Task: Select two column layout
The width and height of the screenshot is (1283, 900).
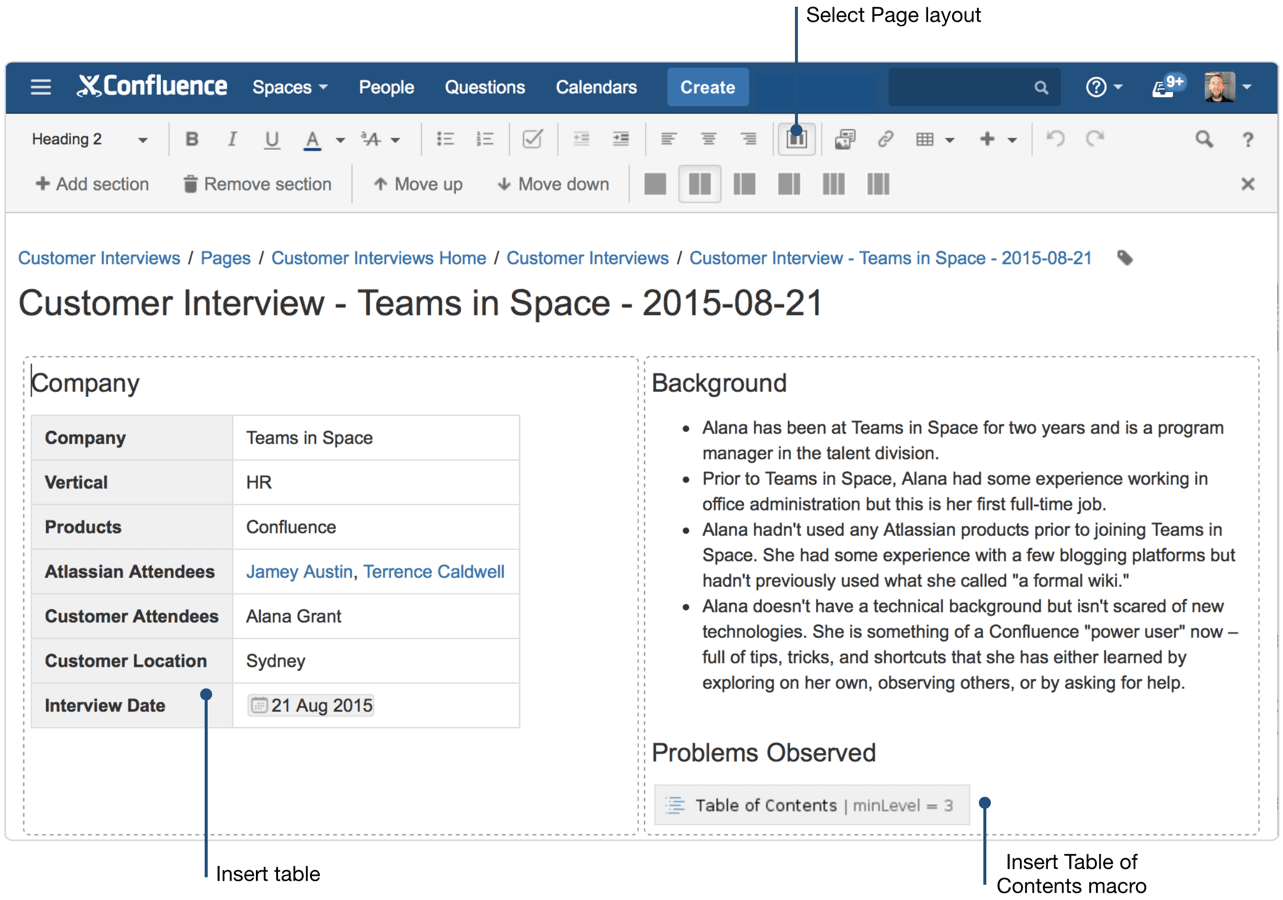Action: 700,184
